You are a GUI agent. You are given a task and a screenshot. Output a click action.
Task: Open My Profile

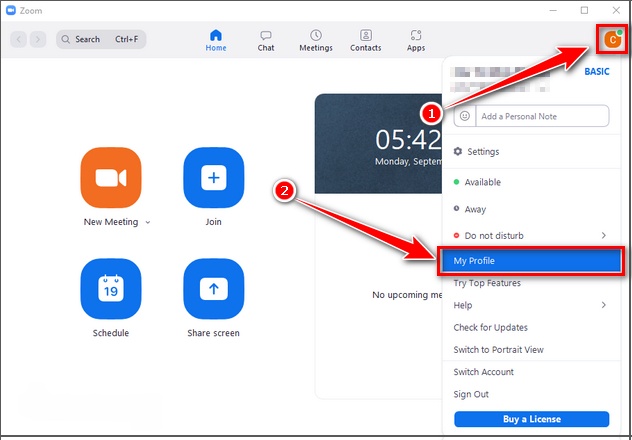pyautogui.click(x=531, y=261)
